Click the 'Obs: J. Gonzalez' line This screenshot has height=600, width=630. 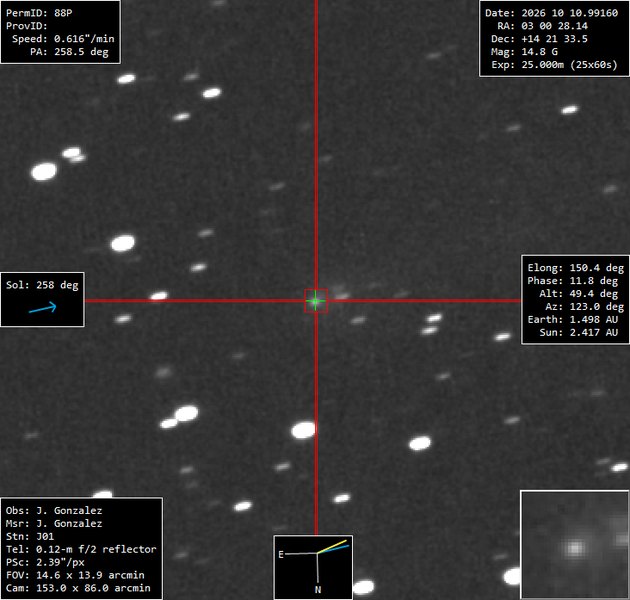pos(54,510)
